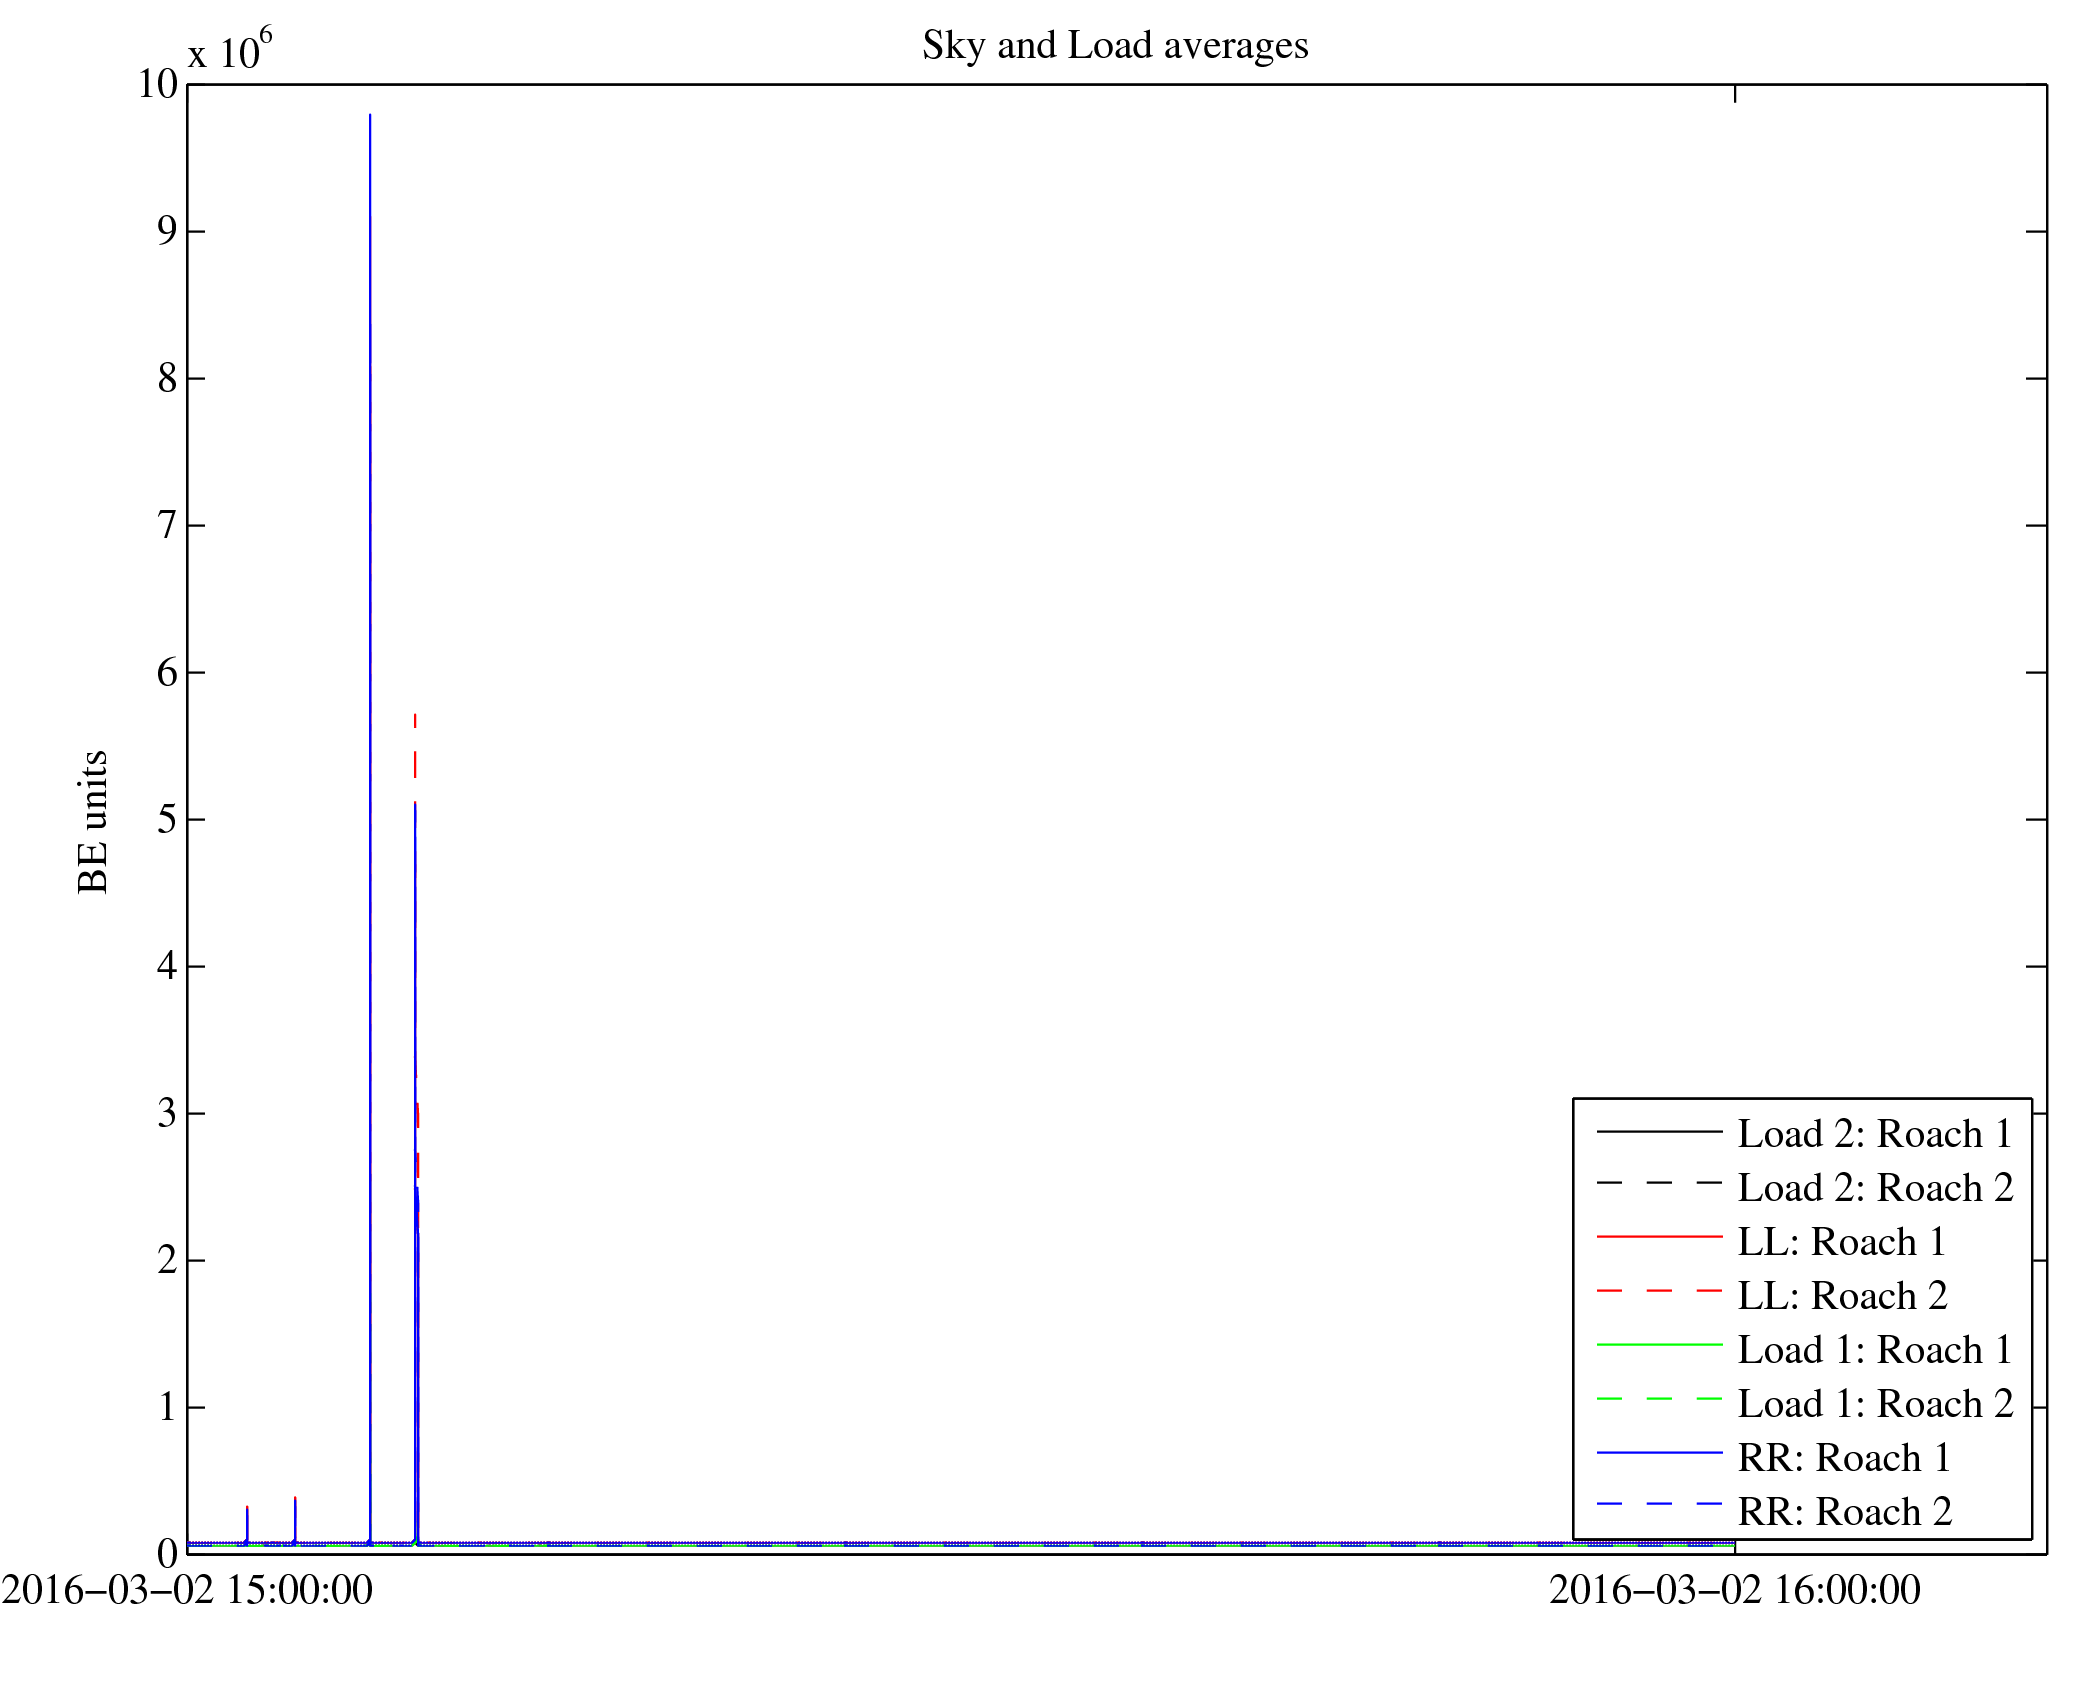
Task: Click the black solid line swatch in legend
Action: (1659, 1131)
